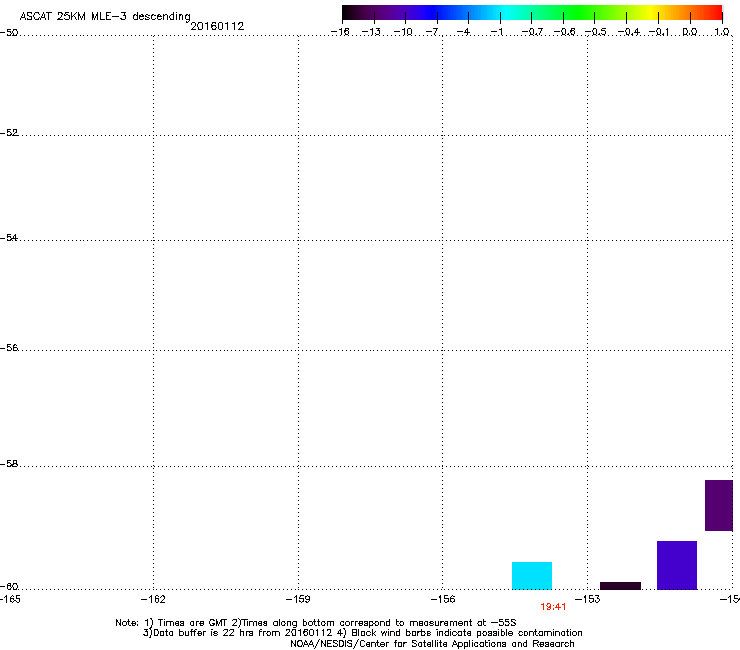Image resolution: width=740 pixels, height=650 pixels.
Task: Click the '-58' latitude axis label
Action: point(9,464)
